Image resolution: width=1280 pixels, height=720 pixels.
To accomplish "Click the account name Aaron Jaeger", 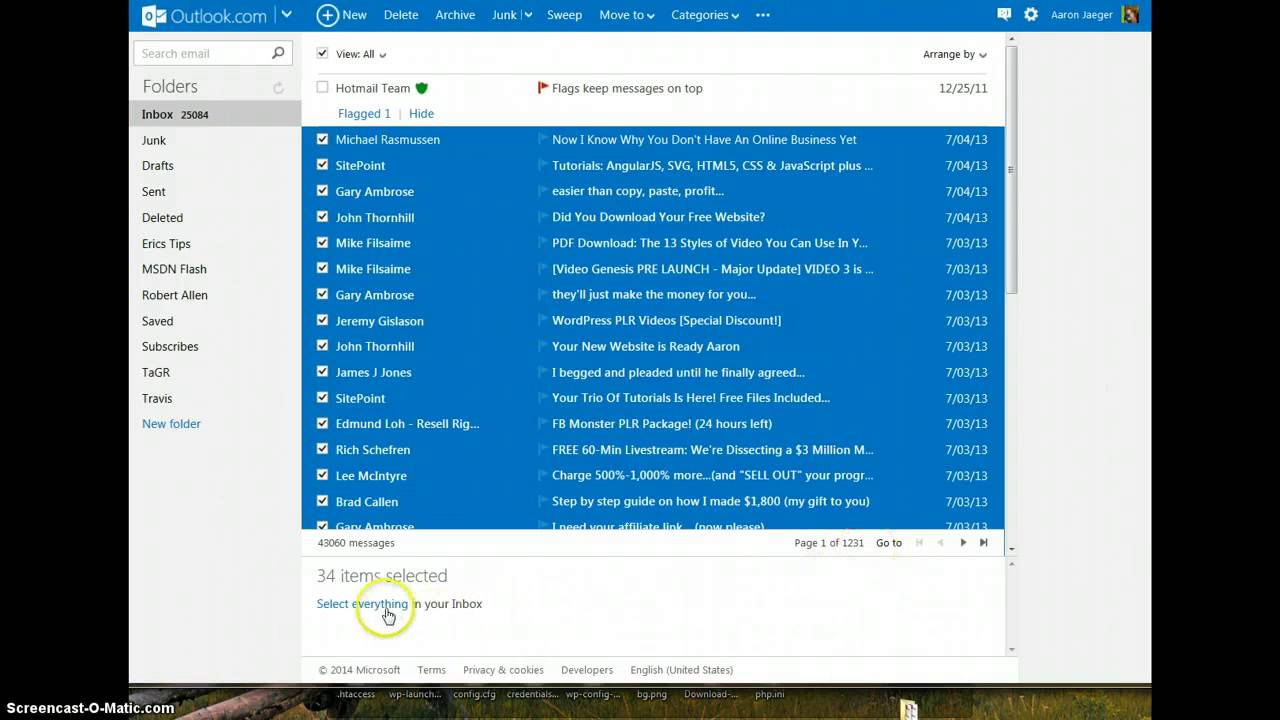I will point(1081,15).
